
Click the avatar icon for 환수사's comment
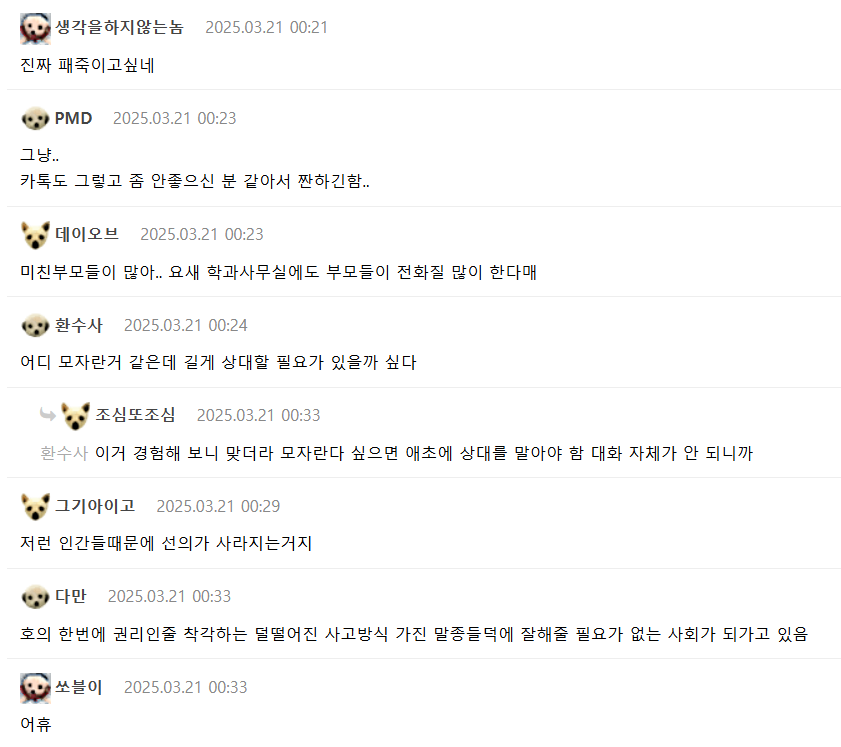35,326
